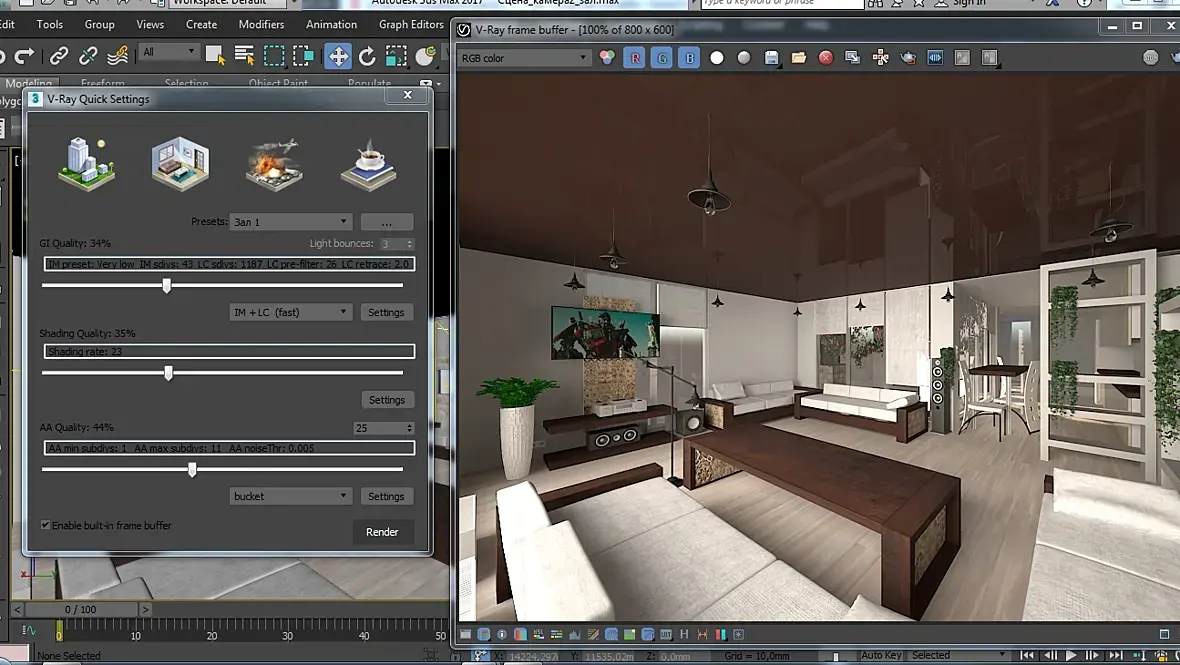The width and height of the screenshot is (1180, 665).
Task: Open the Create menu
Action: pos(201,24)
